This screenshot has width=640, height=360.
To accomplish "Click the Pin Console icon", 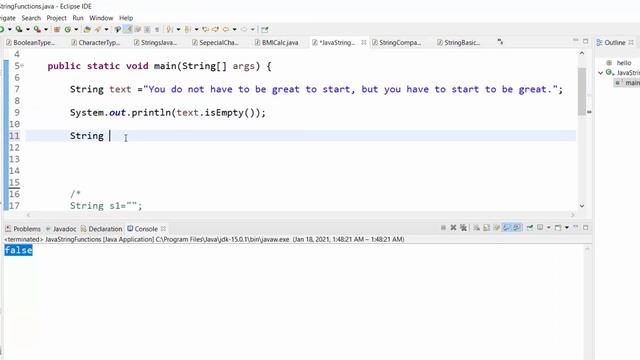I will click(x=530, y=228).
